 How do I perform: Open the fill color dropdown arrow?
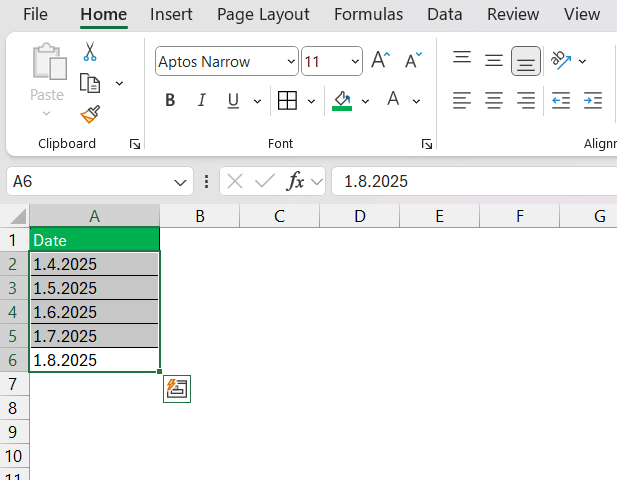point(365,102)
